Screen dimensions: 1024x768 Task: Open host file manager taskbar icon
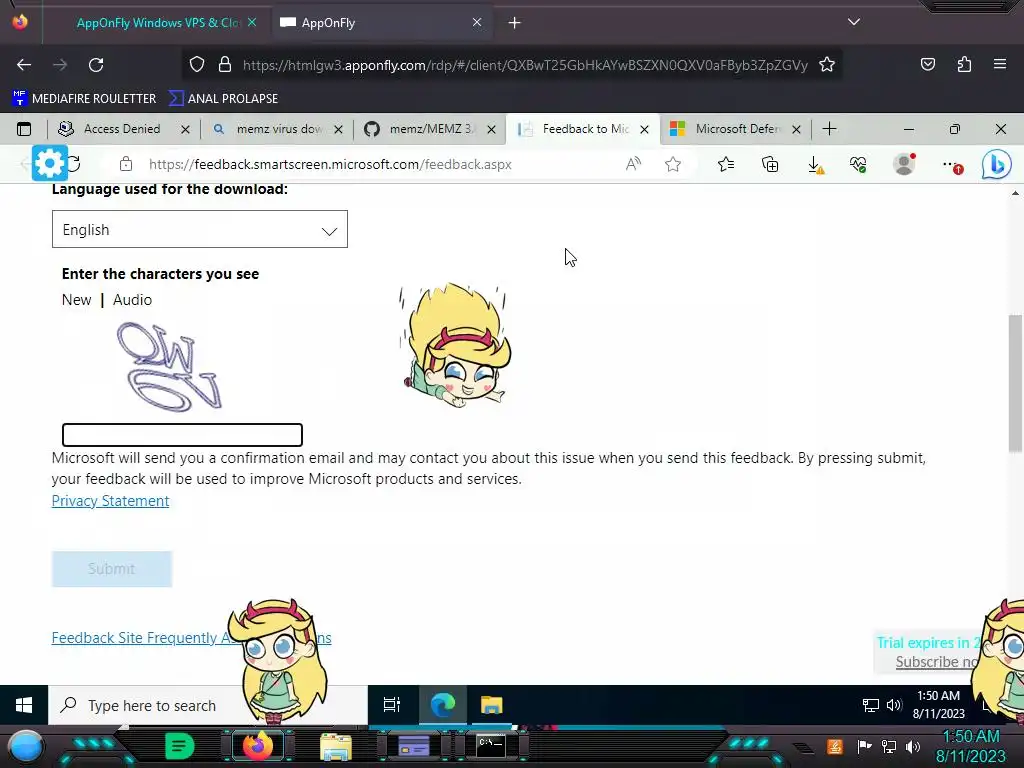pos(336,747)
